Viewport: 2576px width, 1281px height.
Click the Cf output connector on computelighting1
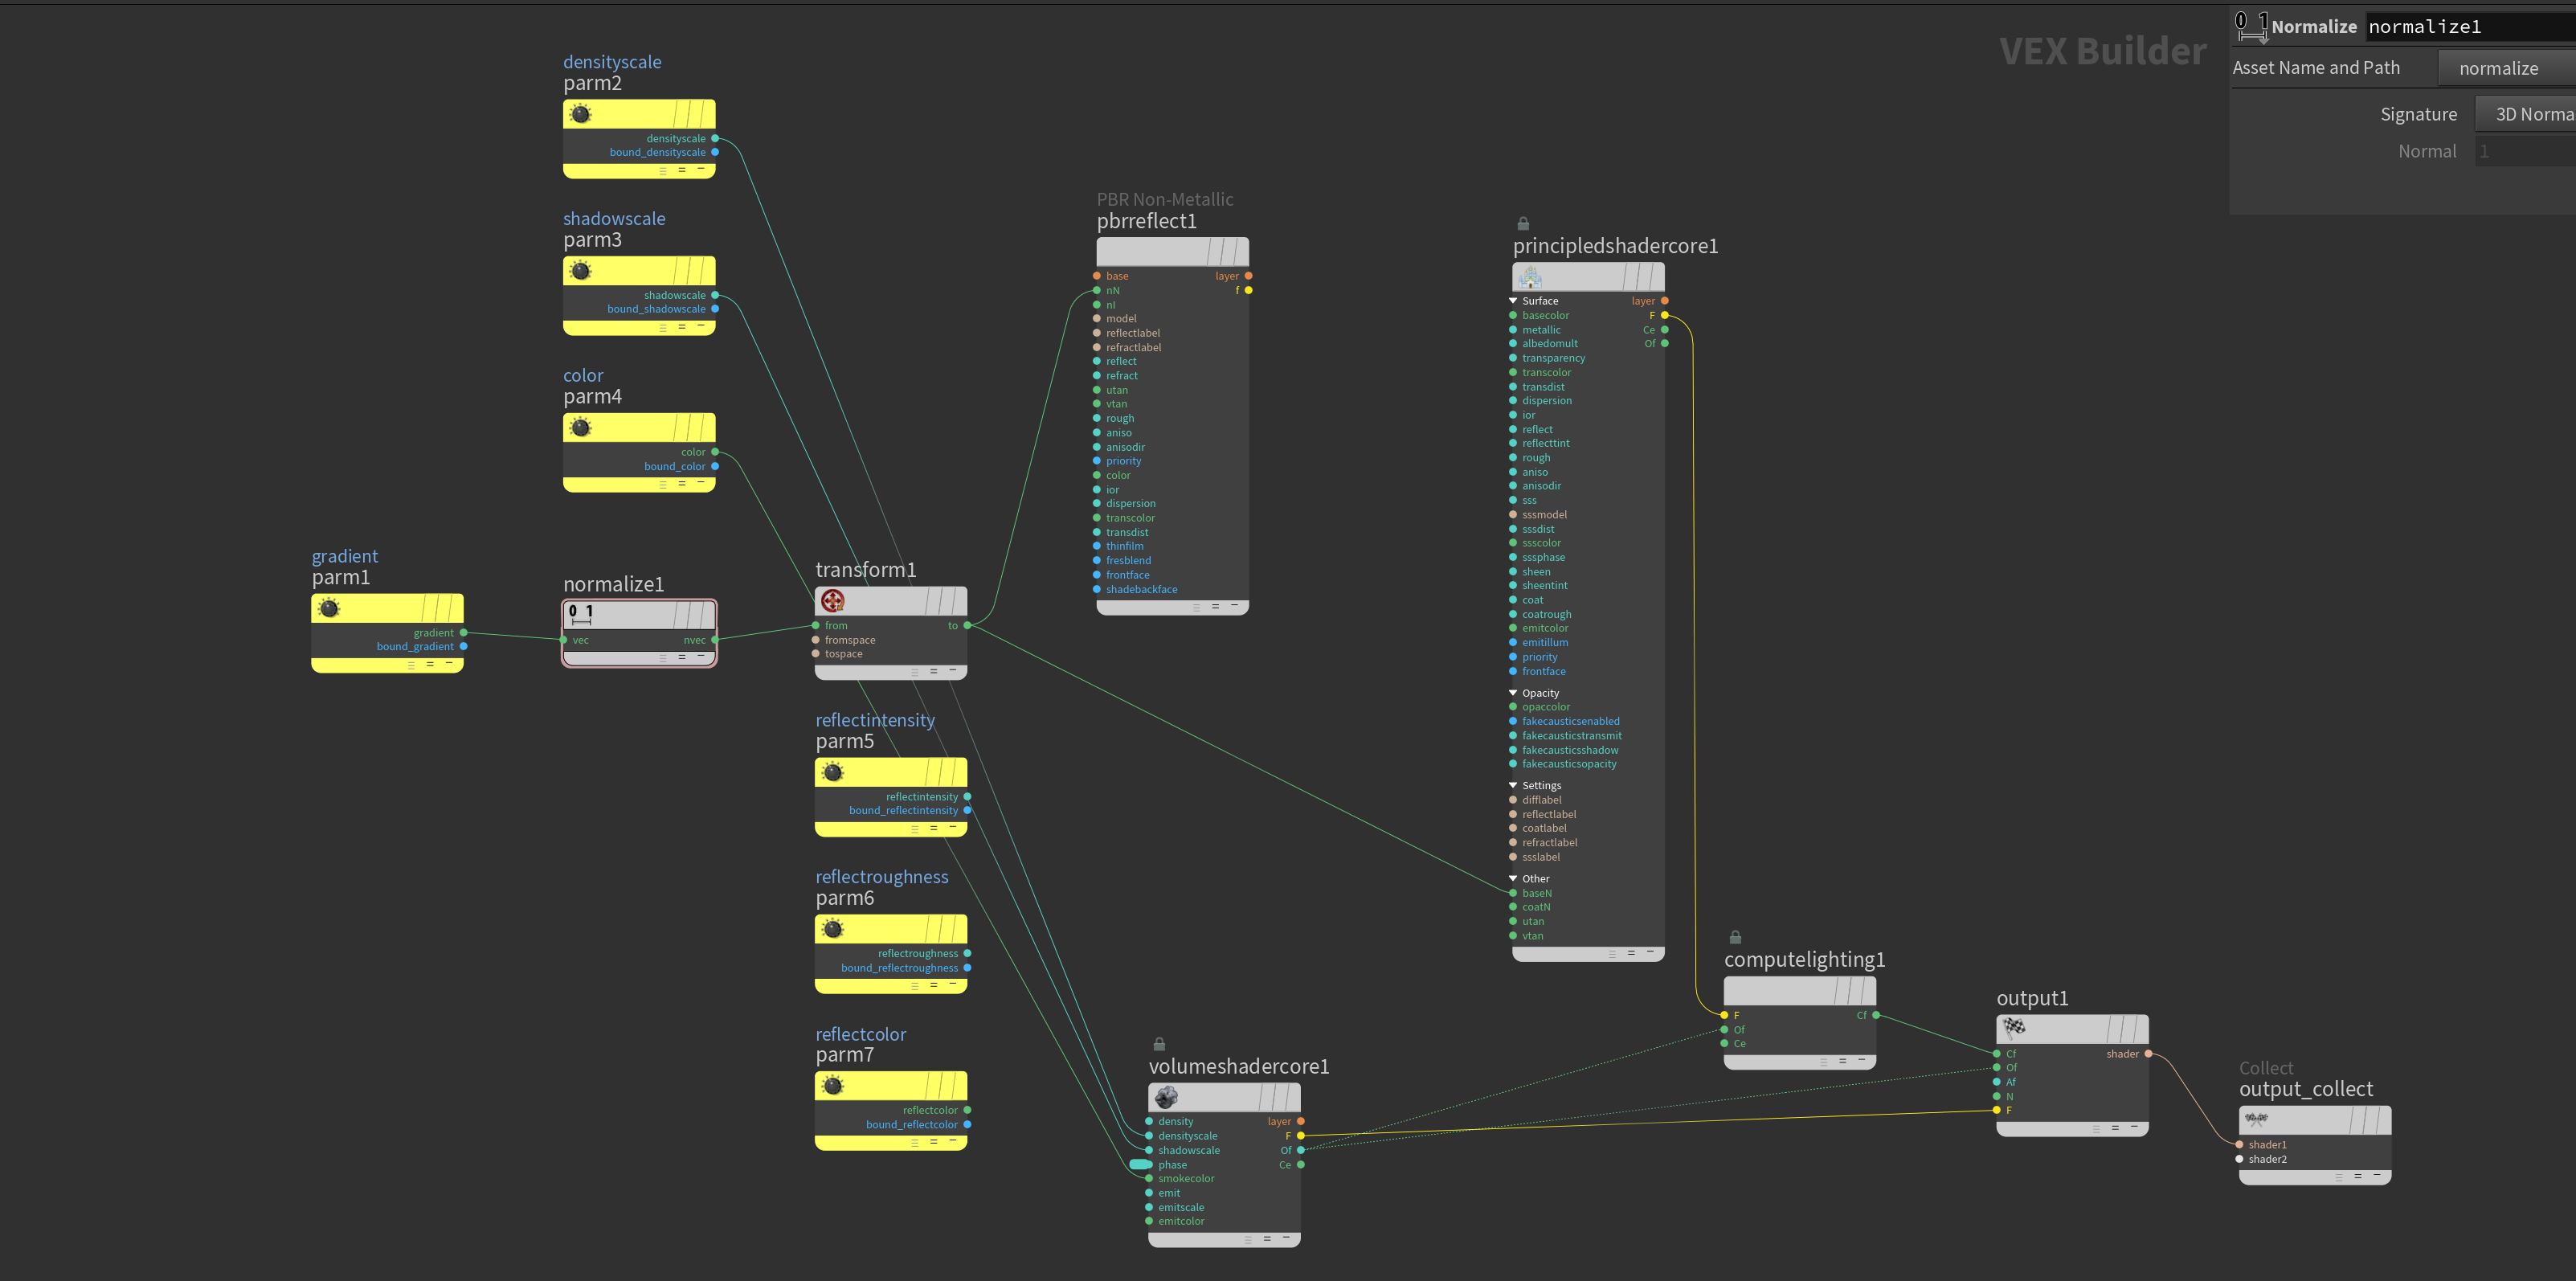click(x=1876, y=1015)
